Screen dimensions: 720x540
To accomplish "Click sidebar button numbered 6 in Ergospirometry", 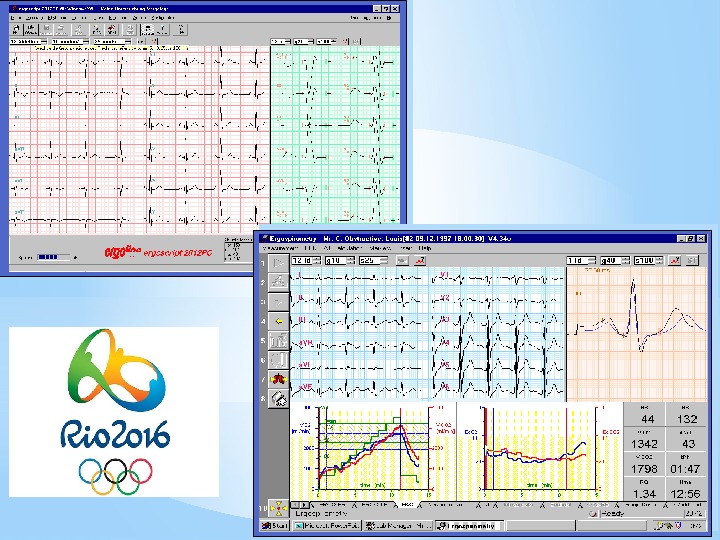I will pyautogui.click(x=279, y=360).
